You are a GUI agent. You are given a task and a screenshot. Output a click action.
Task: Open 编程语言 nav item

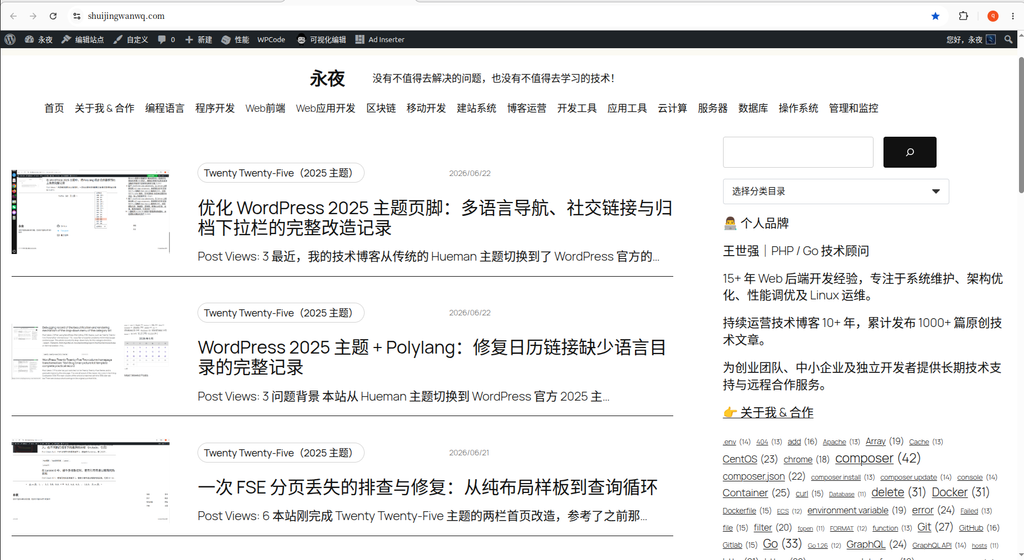pyautogui.click(x=165, y=108)
